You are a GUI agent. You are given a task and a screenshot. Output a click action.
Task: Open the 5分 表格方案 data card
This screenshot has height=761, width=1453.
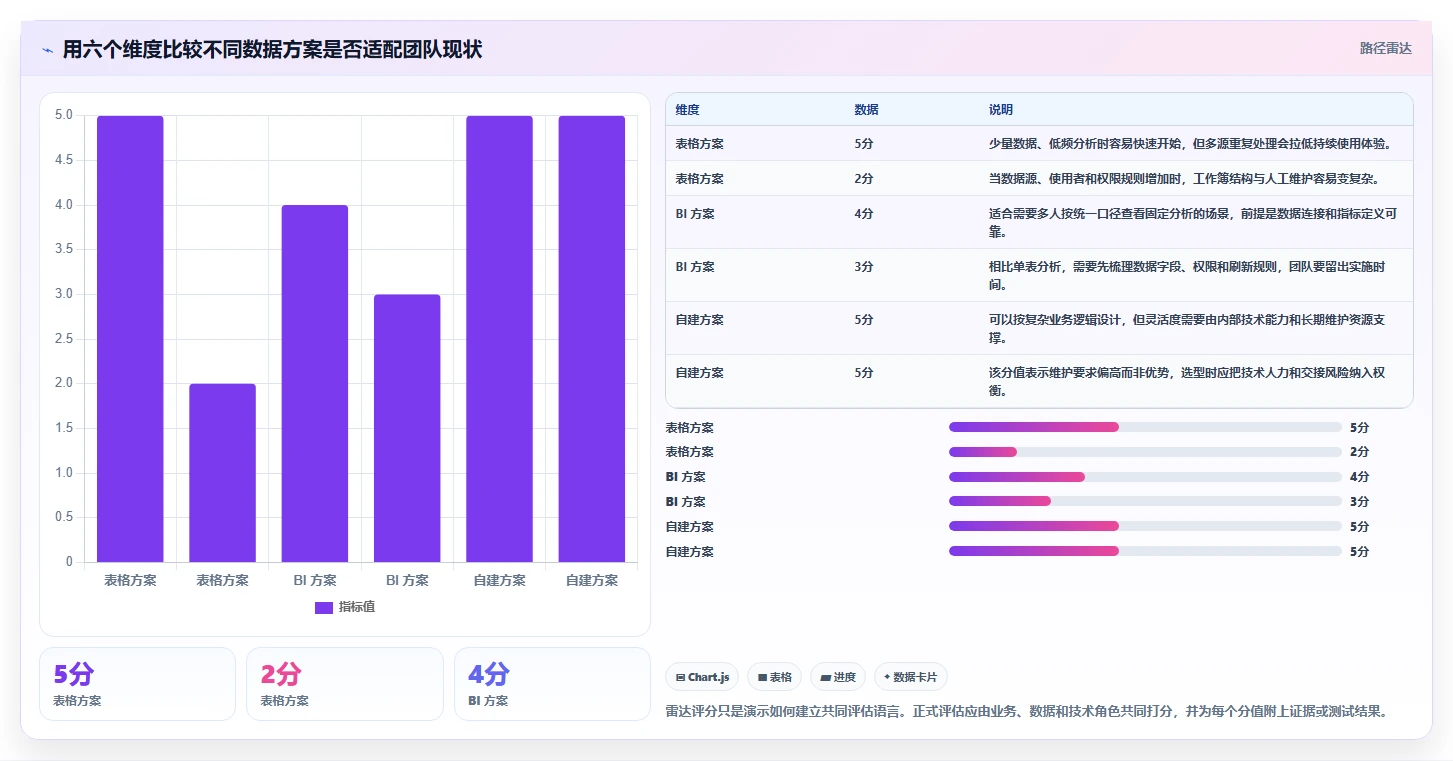click(137, 684)
